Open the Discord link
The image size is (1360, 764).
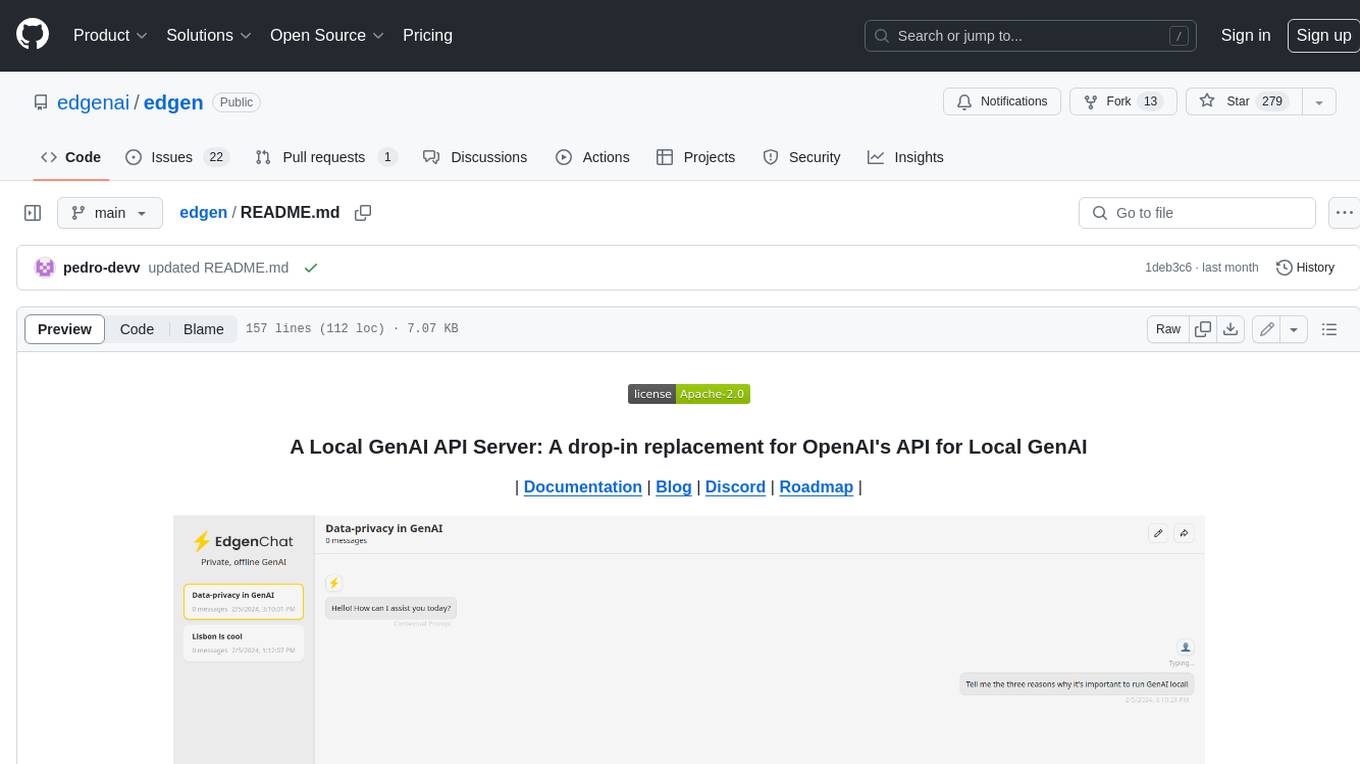[735, 487]
